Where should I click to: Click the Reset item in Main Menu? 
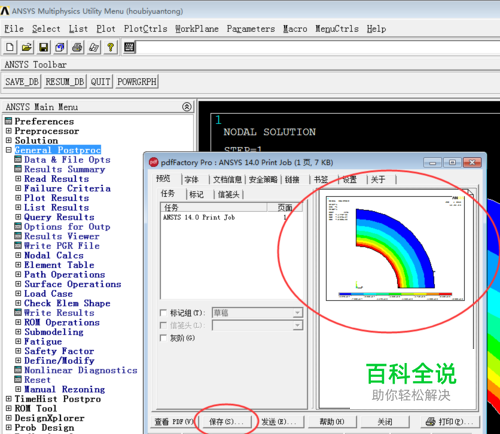click(37, 380)
